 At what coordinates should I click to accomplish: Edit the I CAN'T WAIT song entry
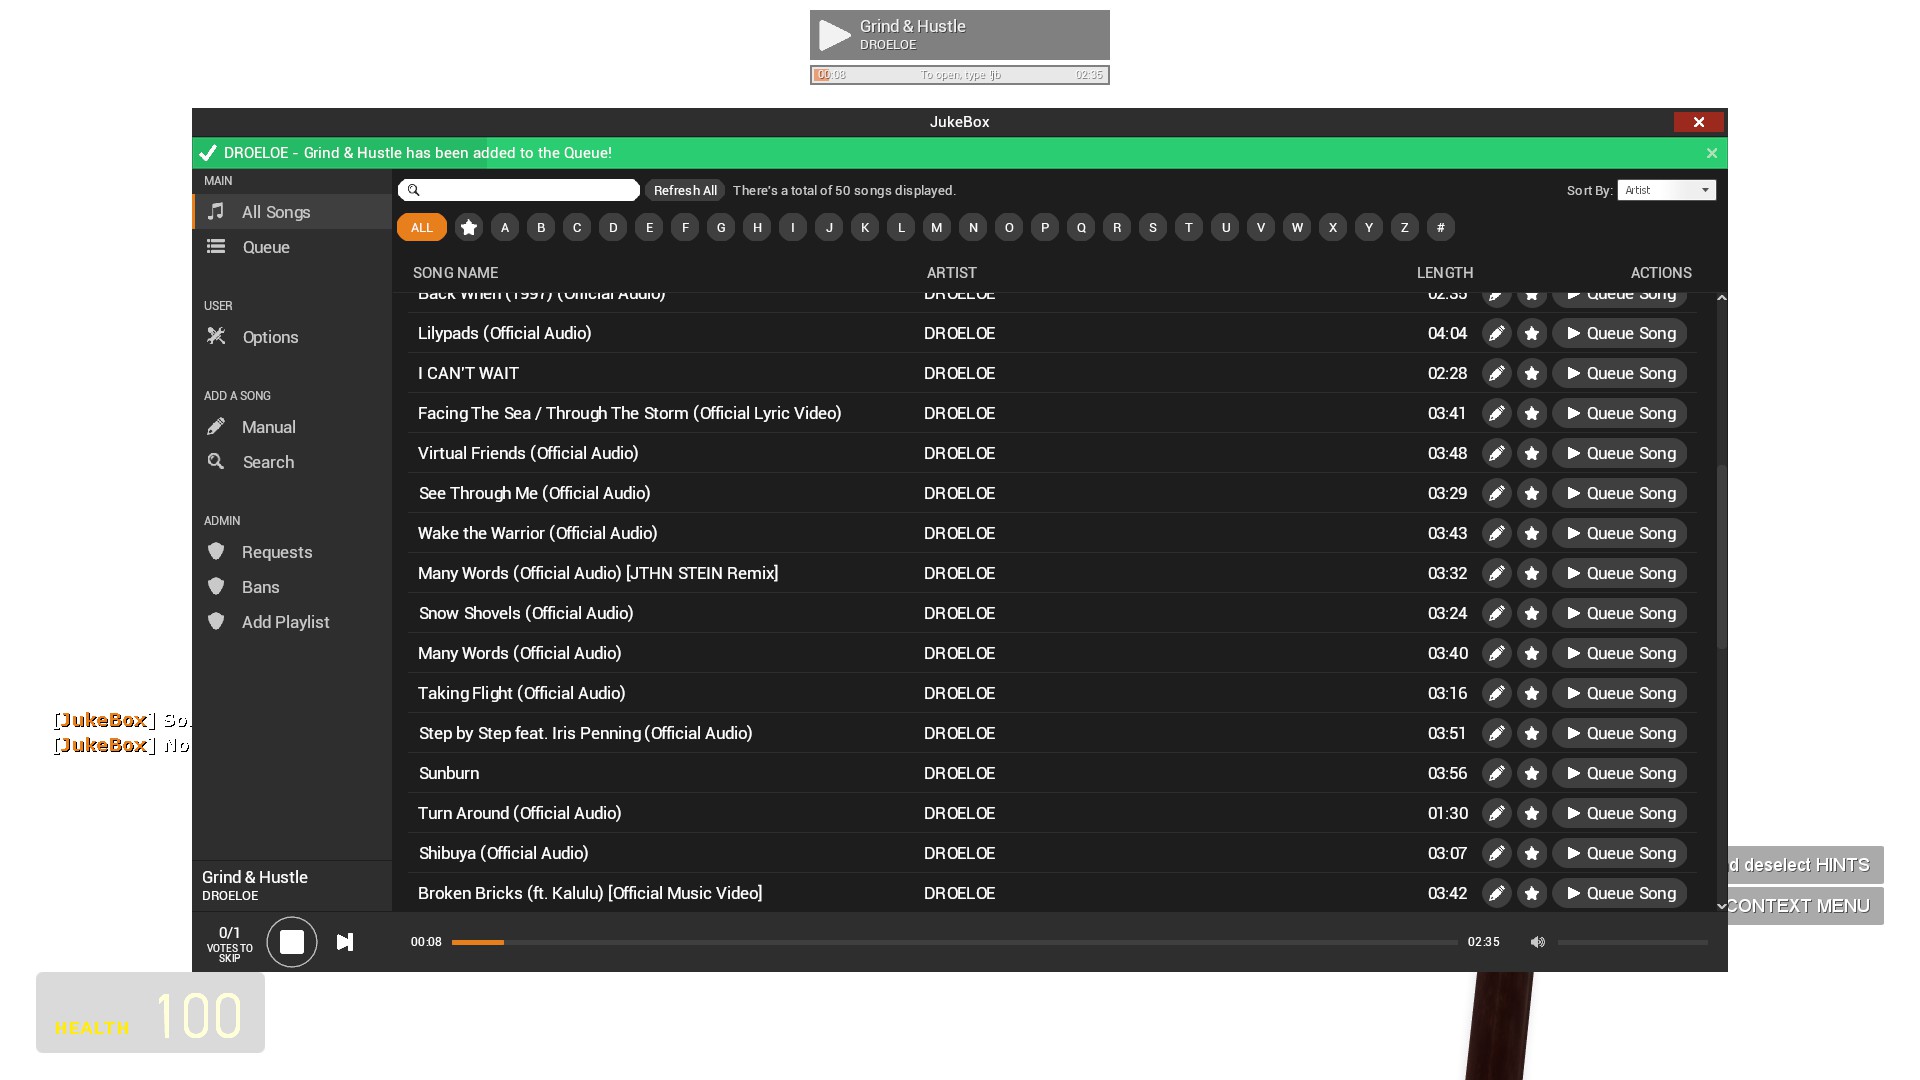[x=1496, y=373]
